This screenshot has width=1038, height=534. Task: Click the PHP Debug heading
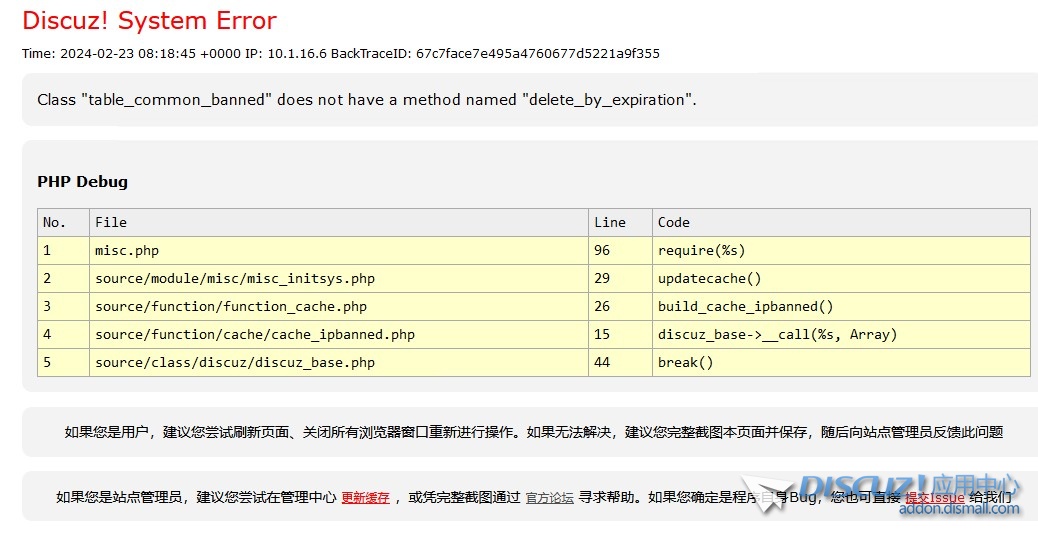(x=82, y=182)
